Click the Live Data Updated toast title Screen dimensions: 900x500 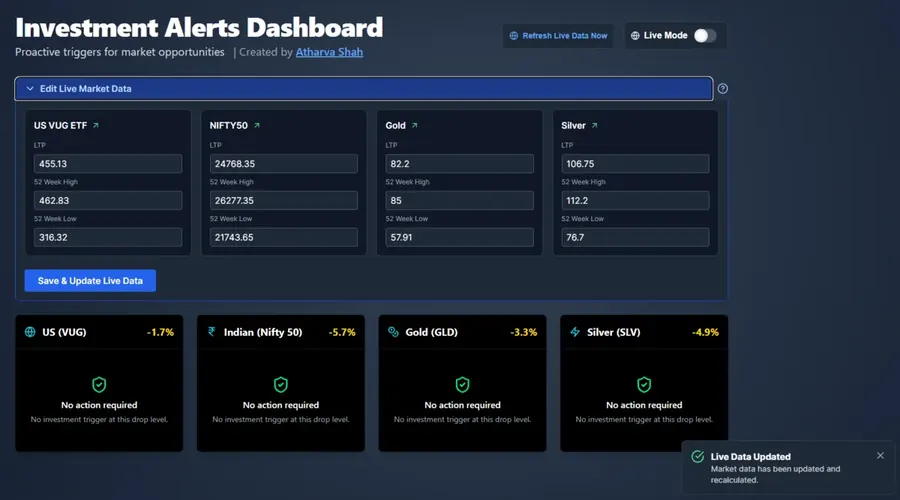point(750,457)
